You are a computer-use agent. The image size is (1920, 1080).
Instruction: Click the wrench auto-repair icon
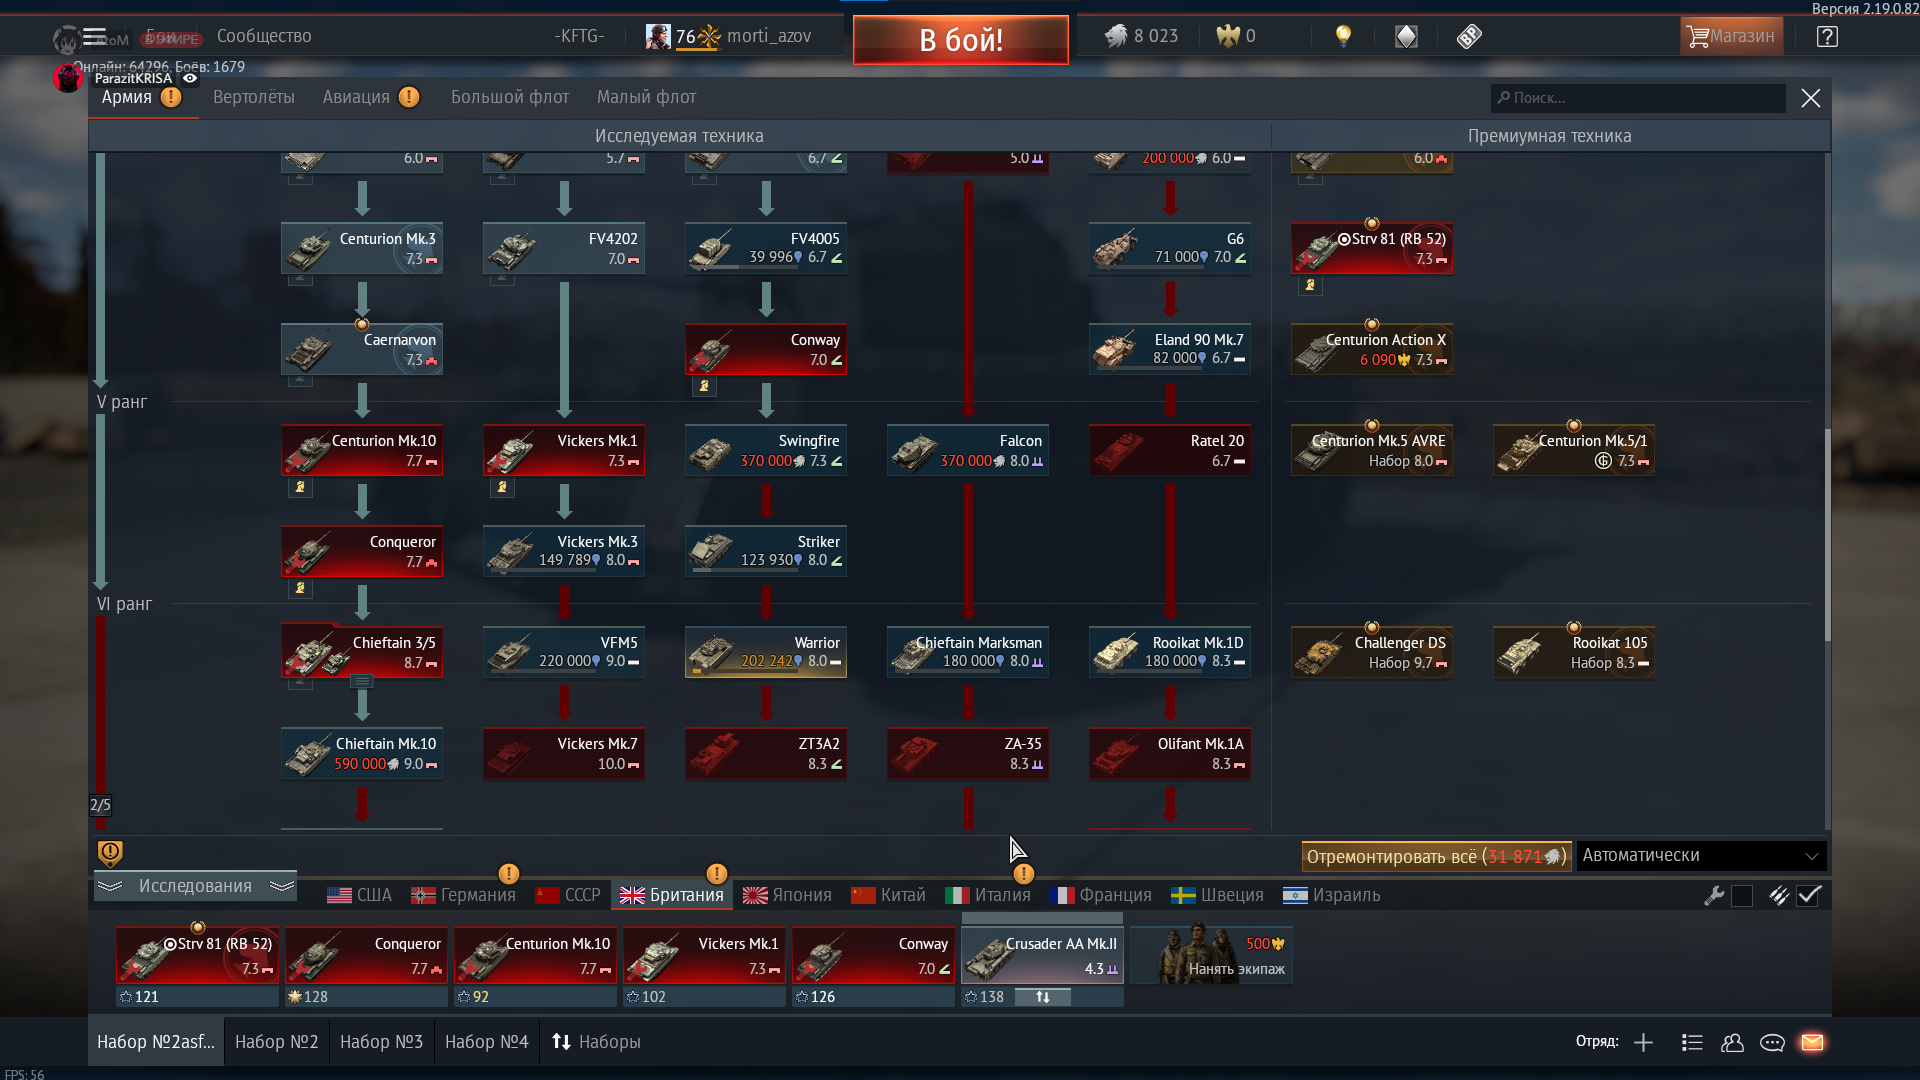[1714, 896]
